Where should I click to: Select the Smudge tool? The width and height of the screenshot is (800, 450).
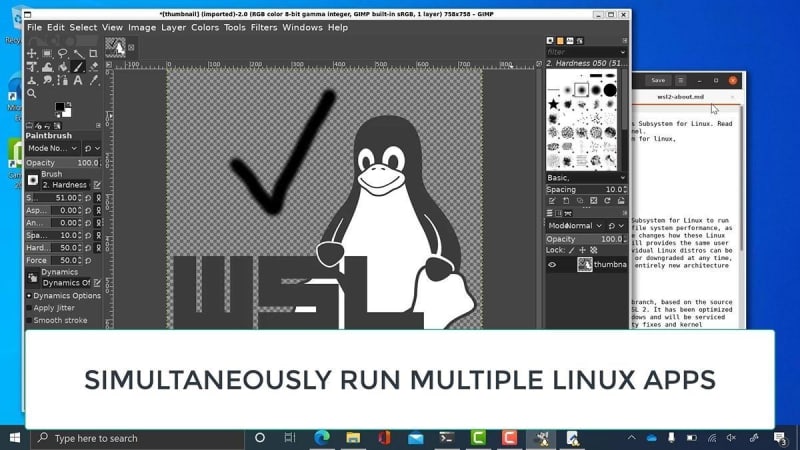coord(47,80)
